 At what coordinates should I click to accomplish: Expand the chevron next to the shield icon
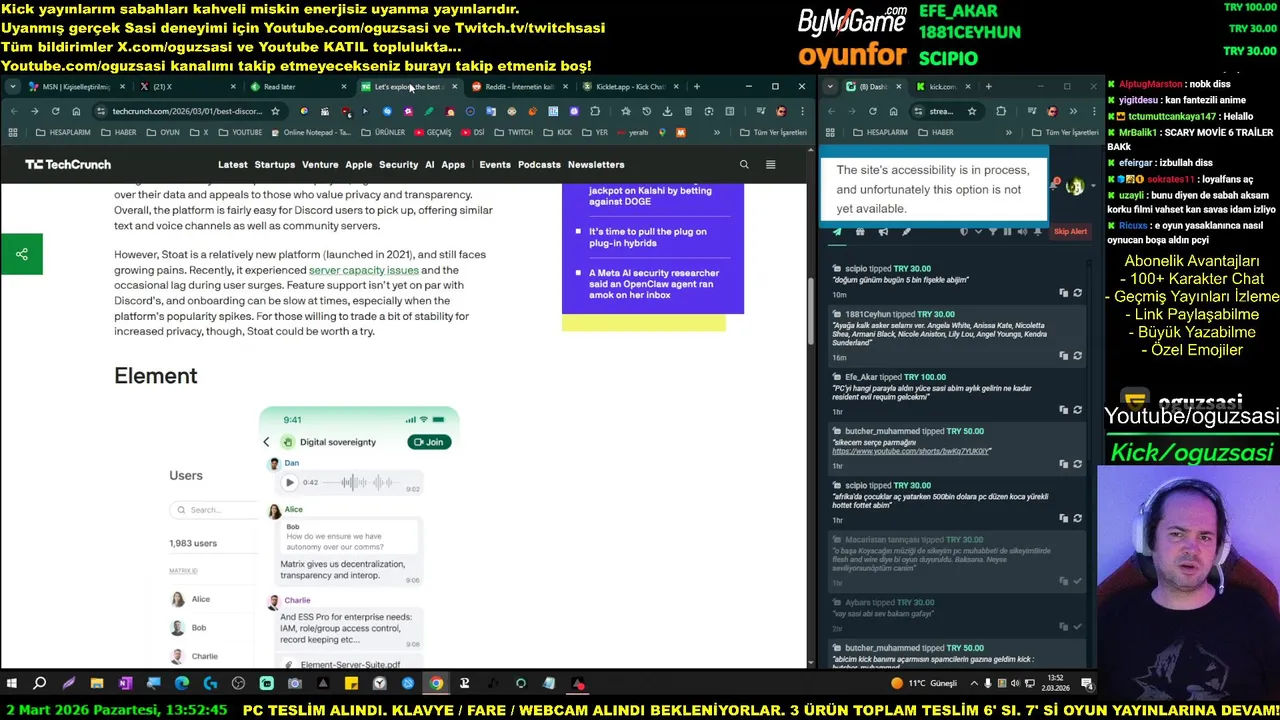tap(978, 232)
